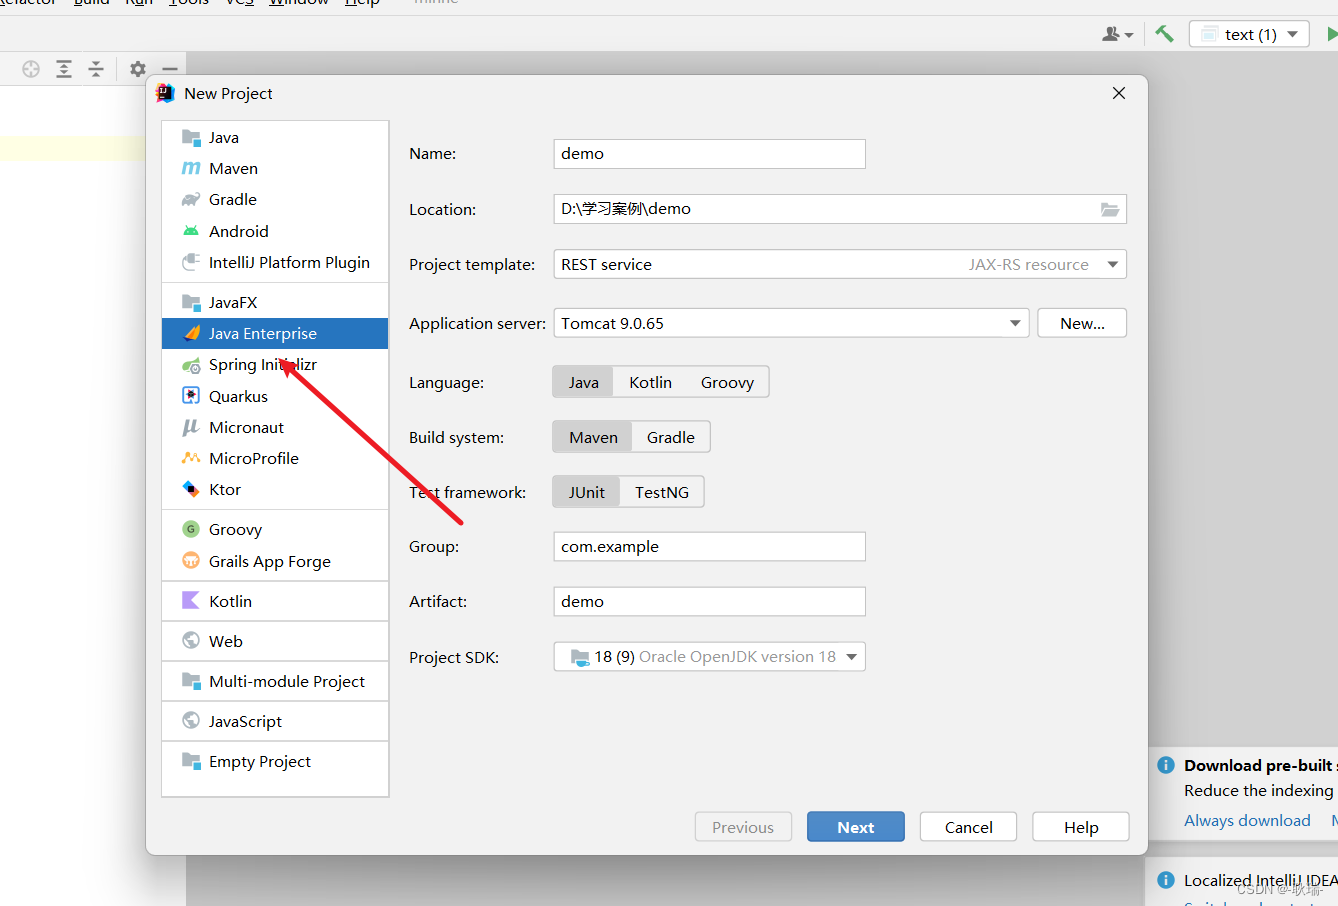The width and height of the screenshot is (1338, 906).
Task: Open the user account dropdown in toolbar
Action: click(x=1117, y=34)
